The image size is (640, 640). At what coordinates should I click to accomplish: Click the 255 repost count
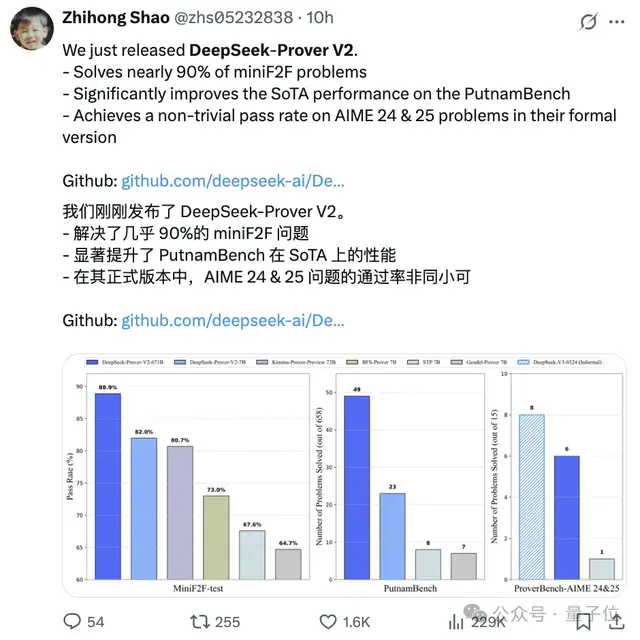click(x=227, y=621)
